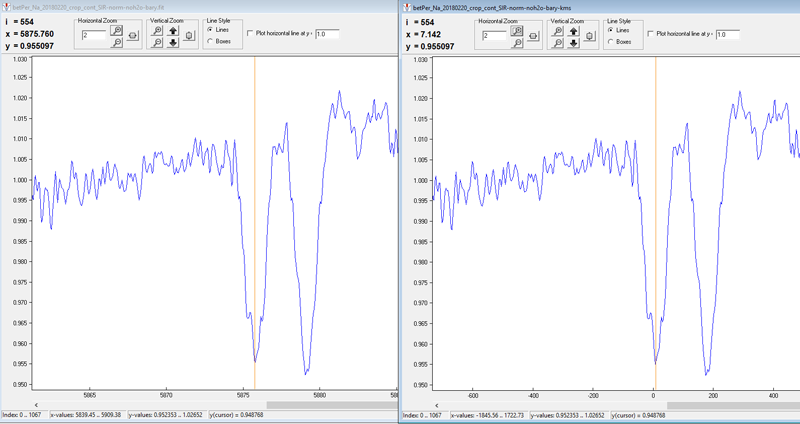Click vertical zoom in icon in left window
The width and height of the screenshot is (800, 424).
click(x=157, y=31)
